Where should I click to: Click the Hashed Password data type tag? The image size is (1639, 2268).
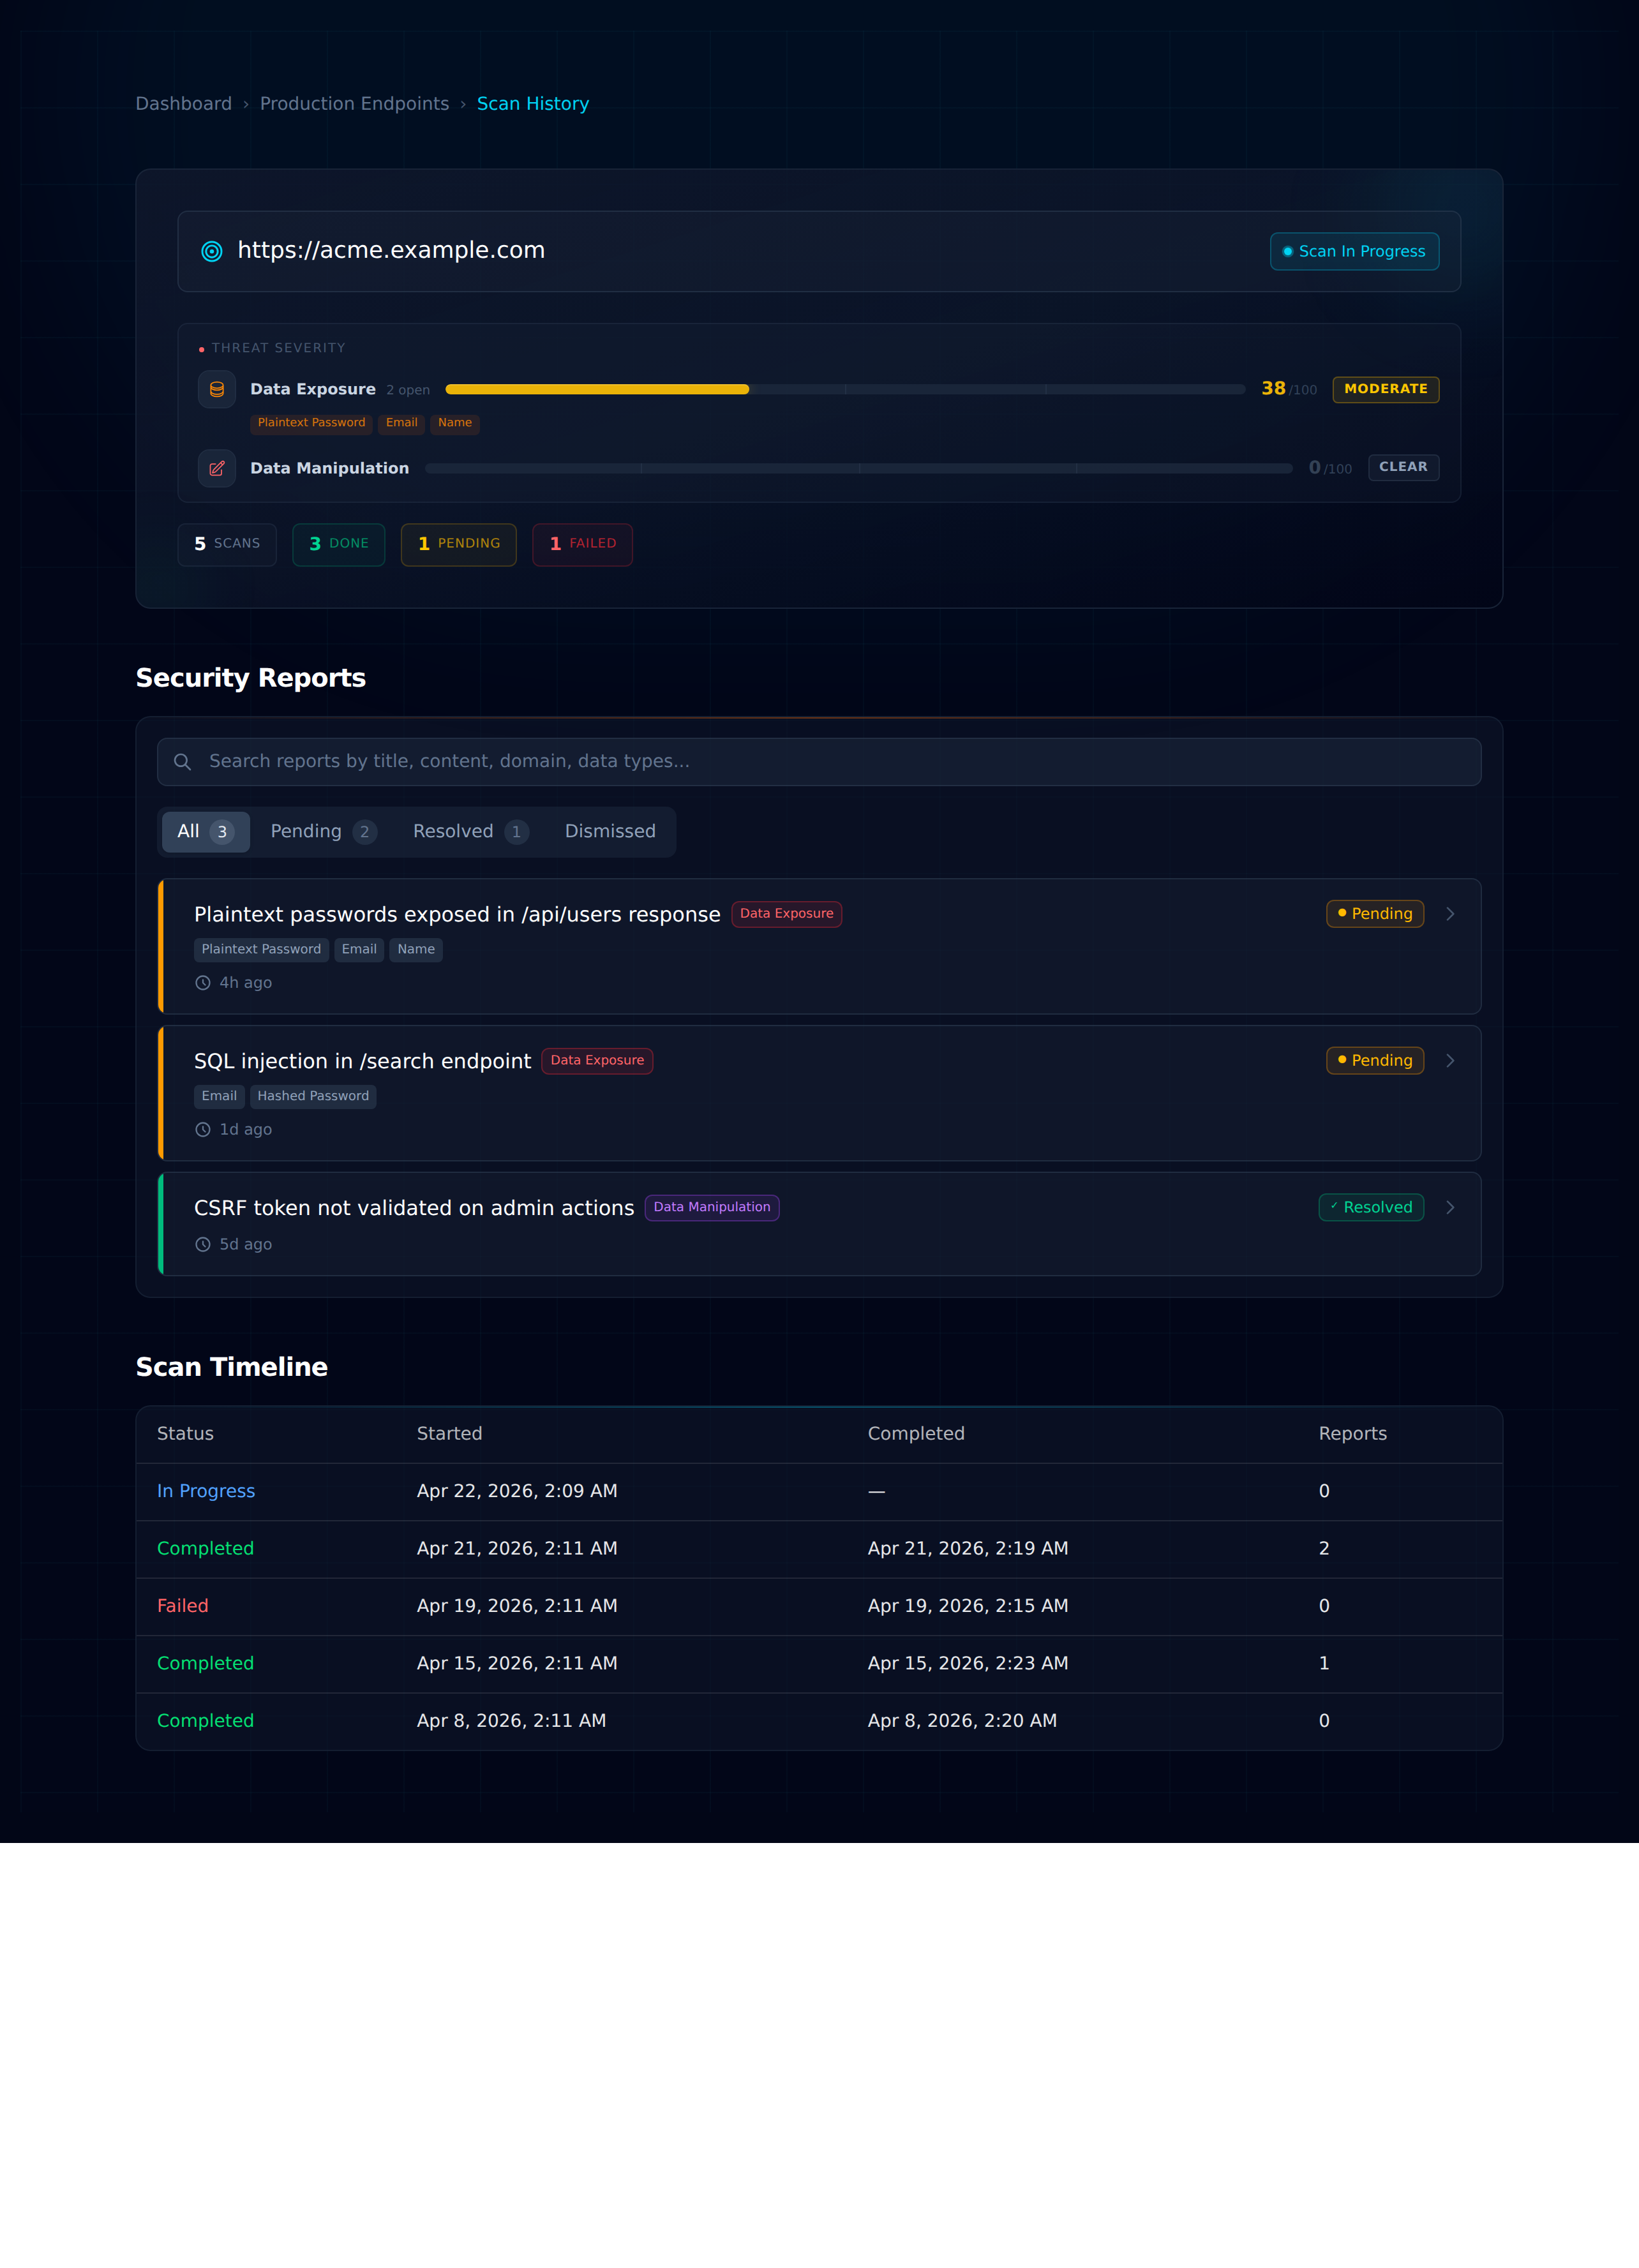coord(313,1097)
